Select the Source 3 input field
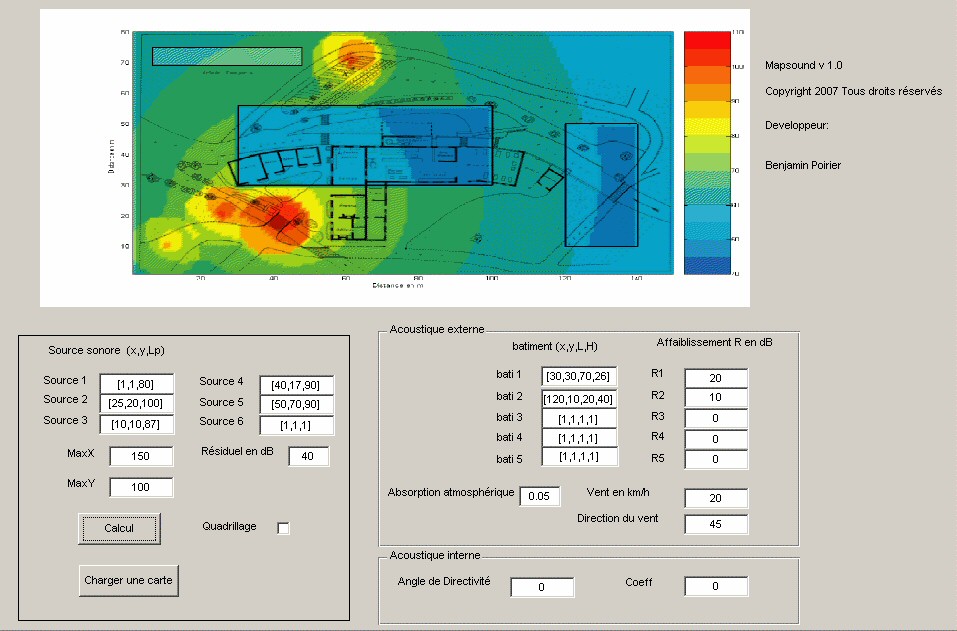This screenshot has width=957, height=631. tap(136, 424)
